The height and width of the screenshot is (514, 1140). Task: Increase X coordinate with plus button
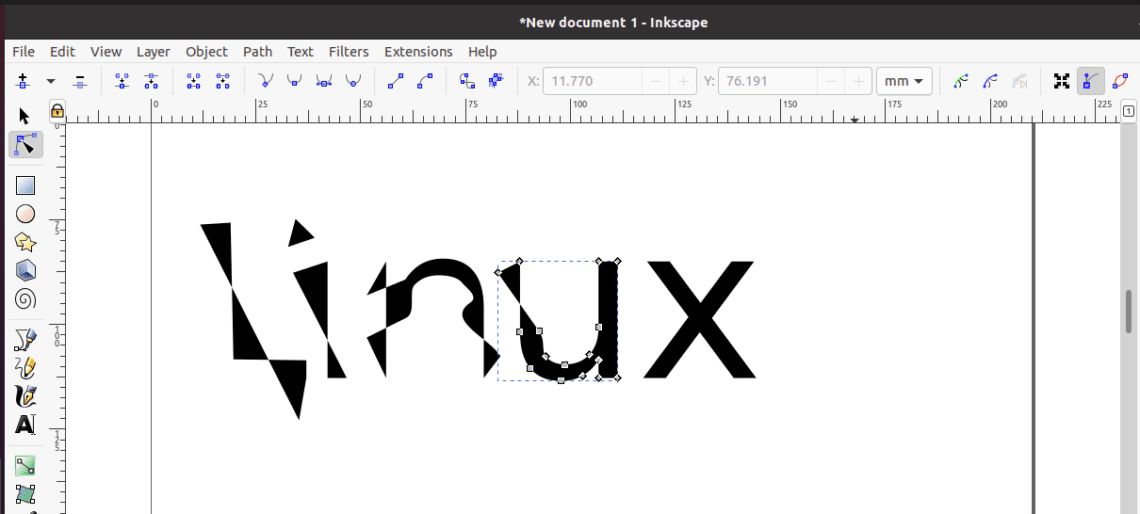683,81
